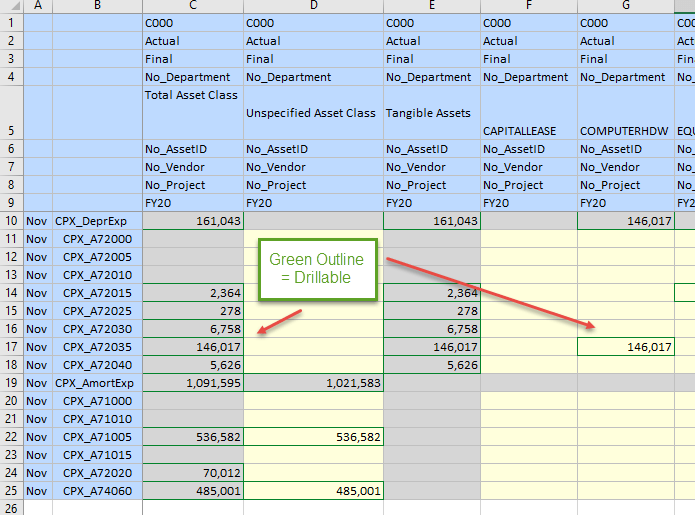Select column G header
Image resolution: width=695 pixels, height=515 pixels.
[x=626, y=6]
